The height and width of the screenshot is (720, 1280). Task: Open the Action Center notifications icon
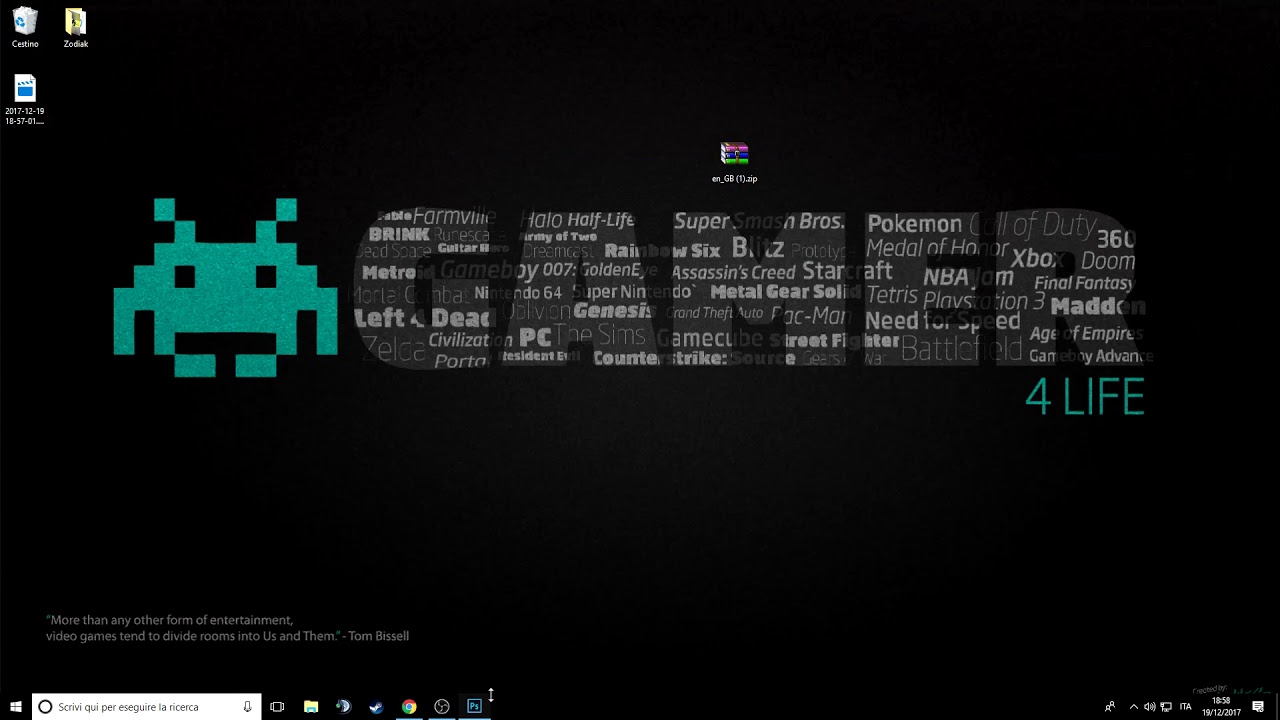(1258, 707)
